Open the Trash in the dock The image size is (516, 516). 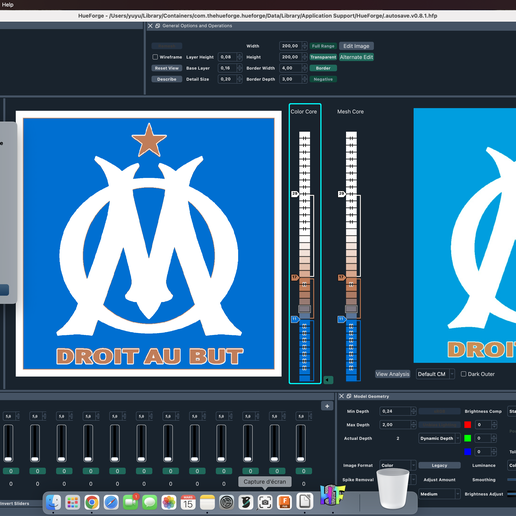(393, 488)
